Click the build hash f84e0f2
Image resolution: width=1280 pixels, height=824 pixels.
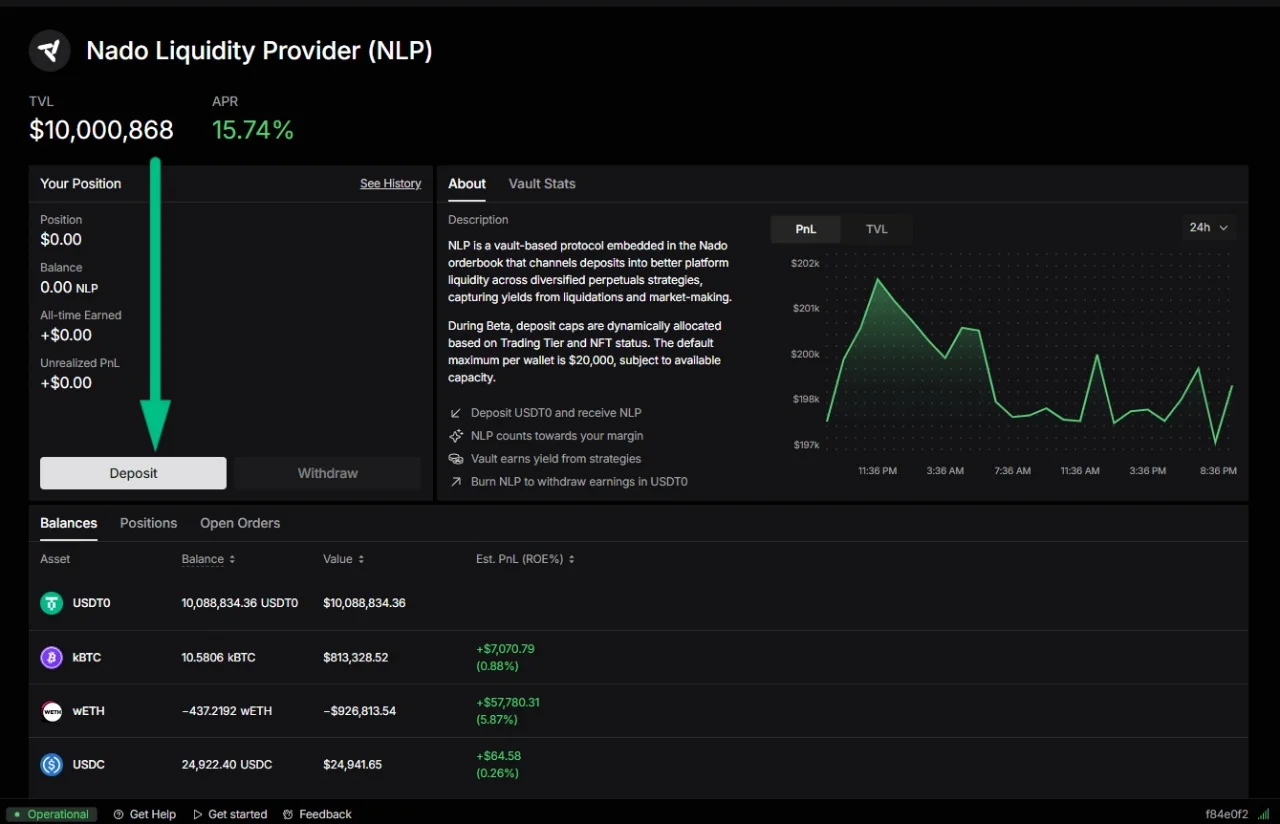click(x=1227, y=814)
